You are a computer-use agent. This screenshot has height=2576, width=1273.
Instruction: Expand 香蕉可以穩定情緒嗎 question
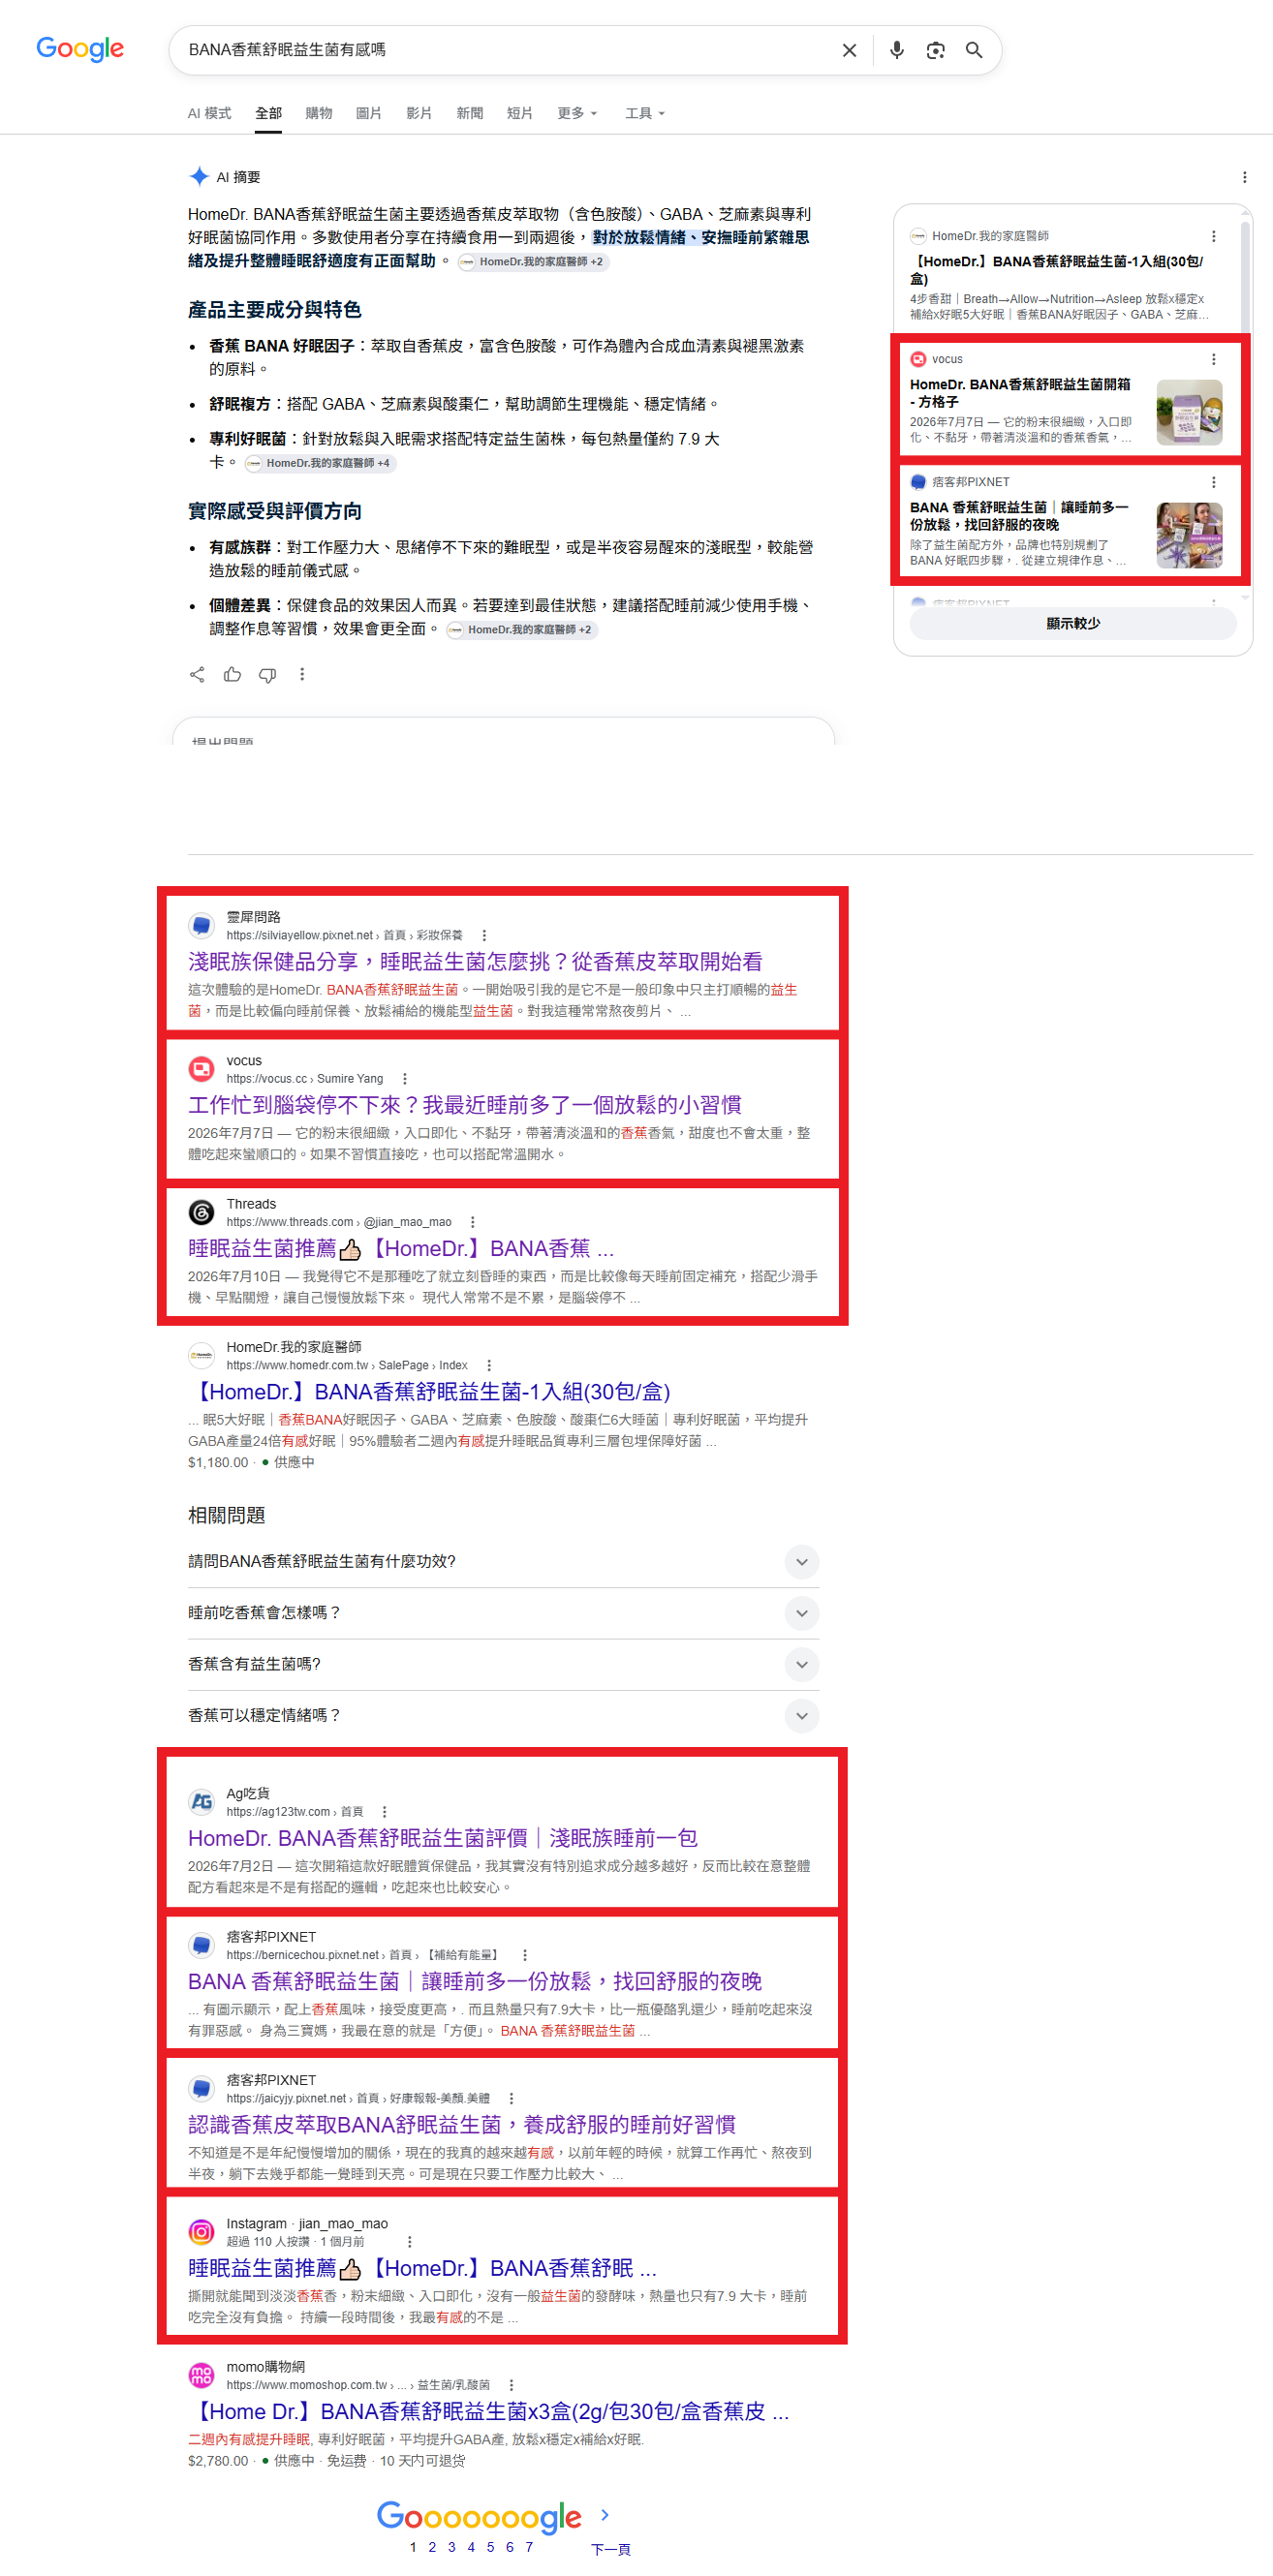(504, 1716)
